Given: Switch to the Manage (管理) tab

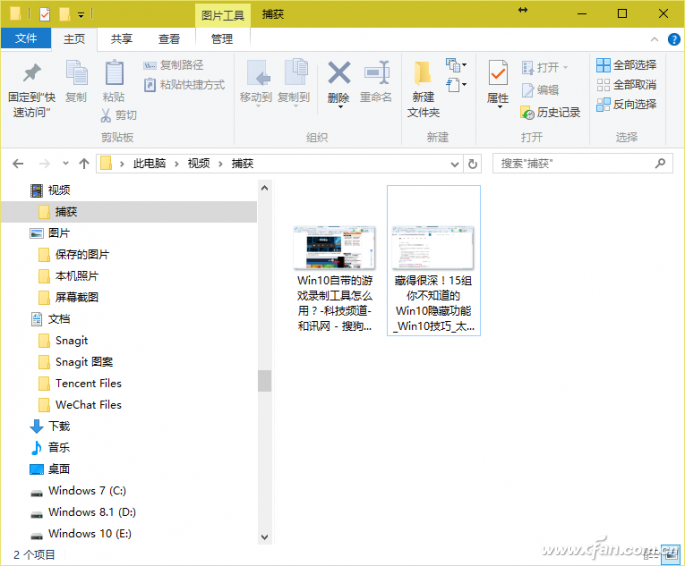Looking at the screenshot, I should (222, 39).
